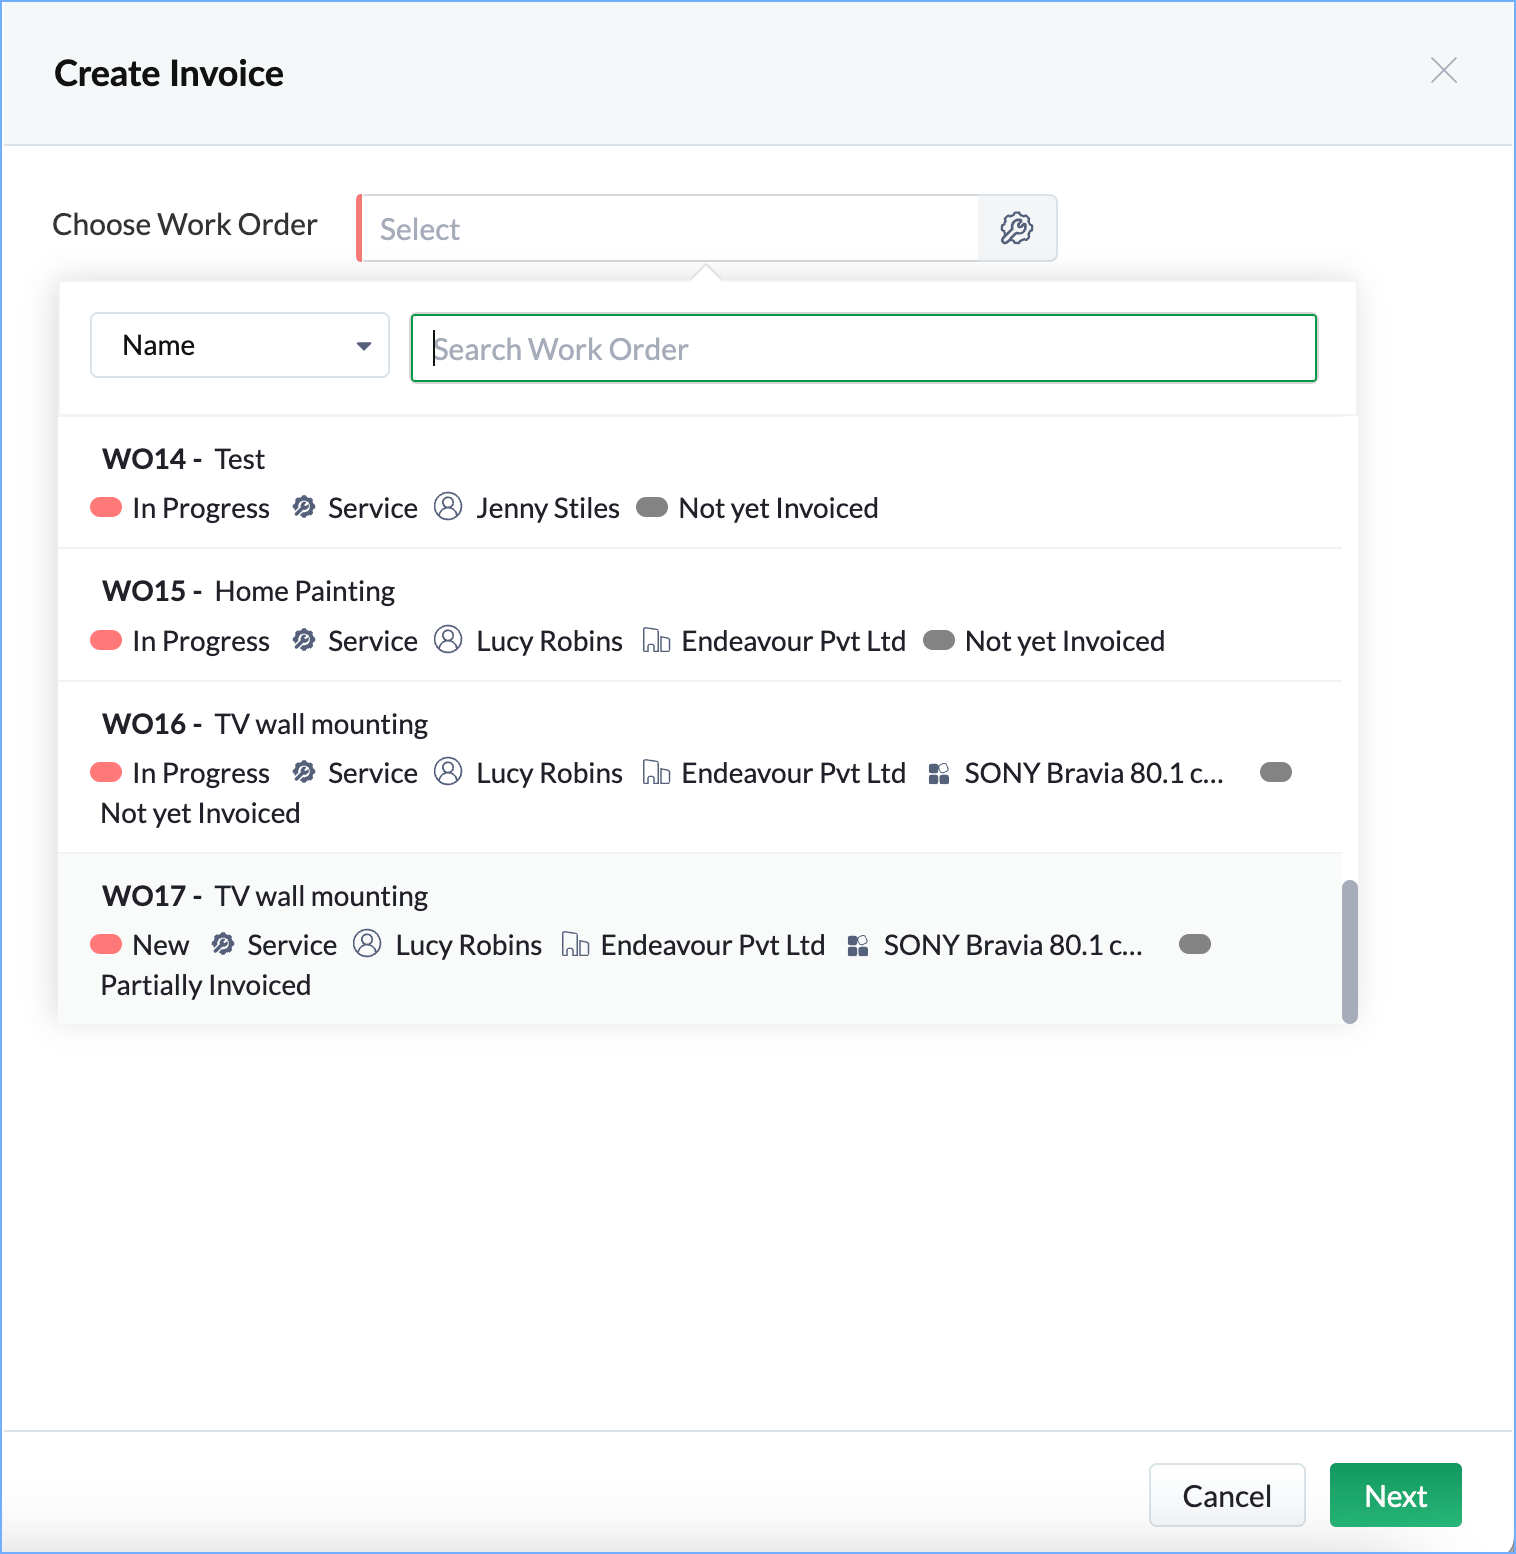Open the Name search-field dropdown
The height and width of the screenshot is (1554, 1516).
[x=240, y=345]
